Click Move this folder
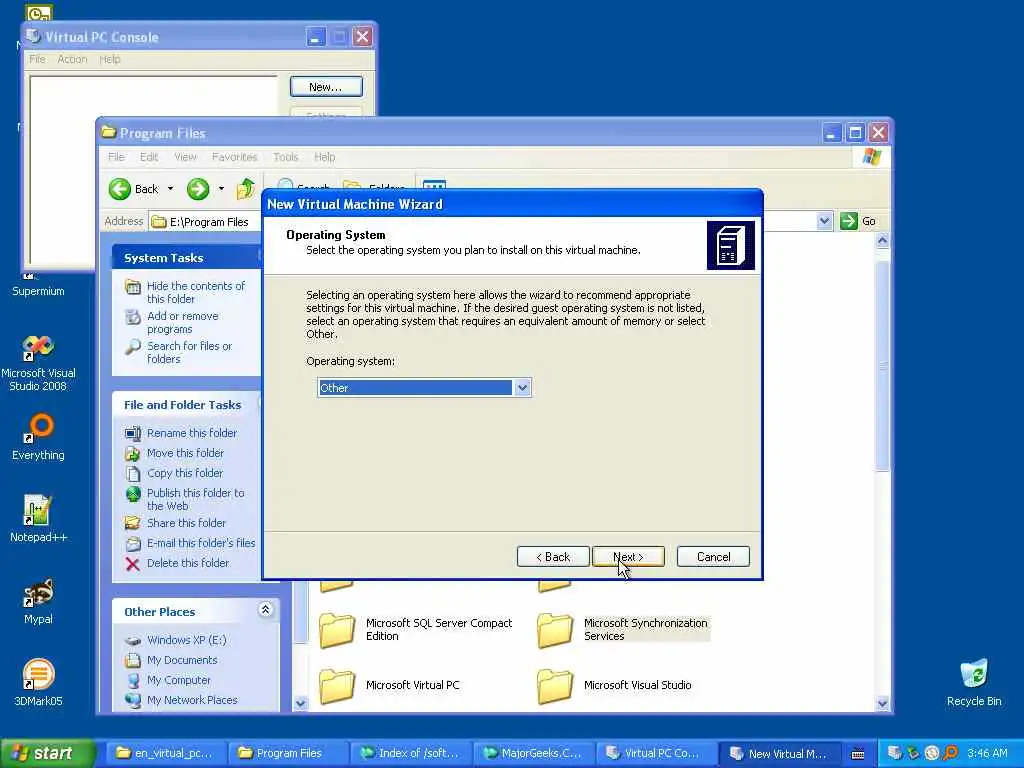This screenshot has width=1024, height=768. (185, 453)
